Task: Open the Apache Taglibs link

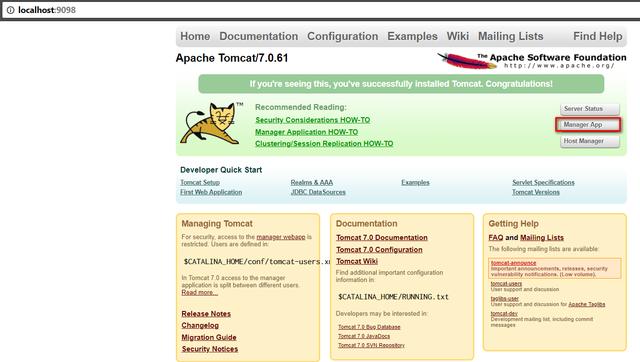Action: (587, 304)
